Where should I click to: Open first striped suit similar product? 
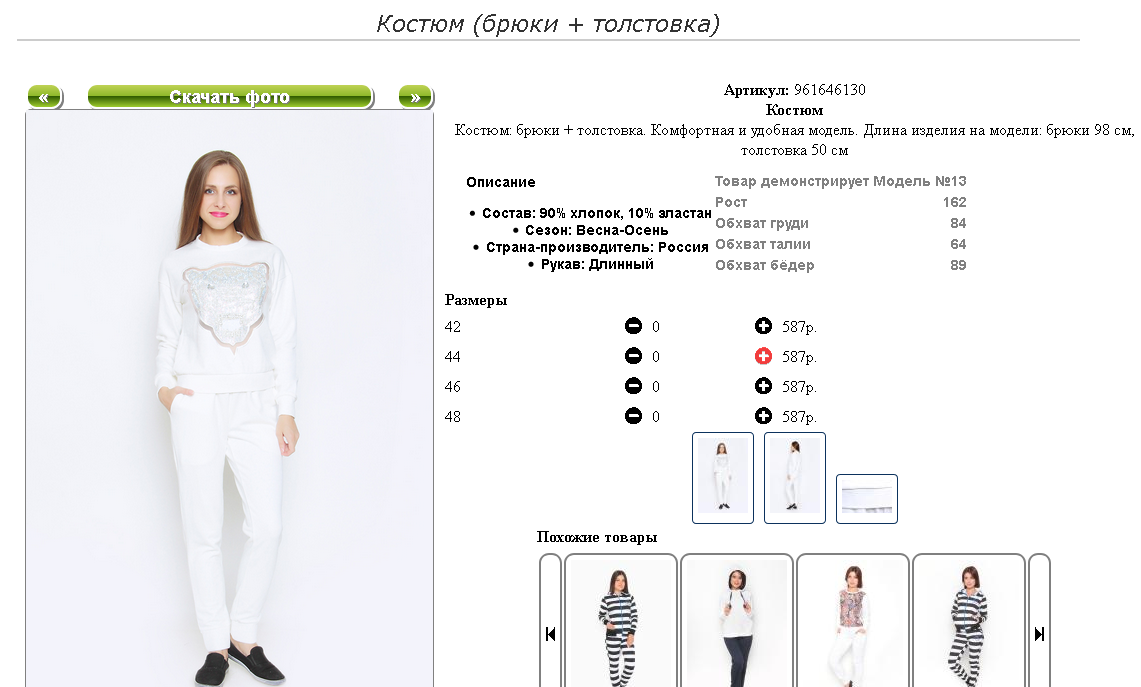click(621, 622)
